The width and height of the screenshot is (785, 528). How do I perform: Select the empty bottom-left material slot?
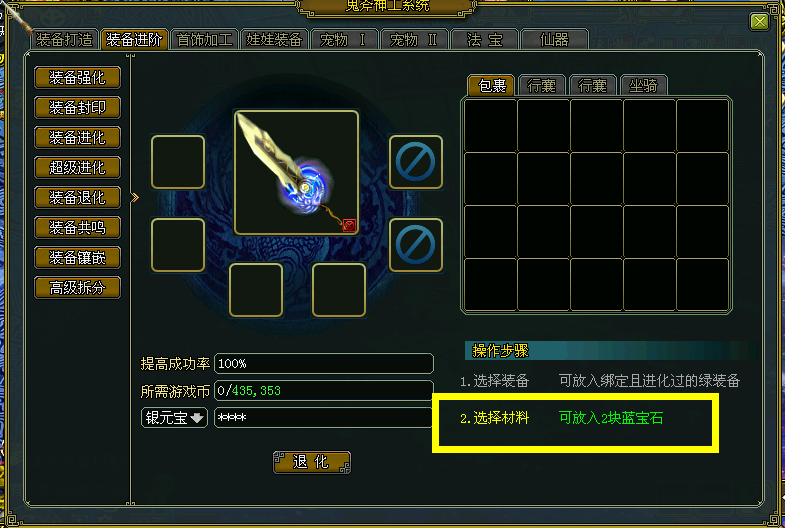(256, 290)
